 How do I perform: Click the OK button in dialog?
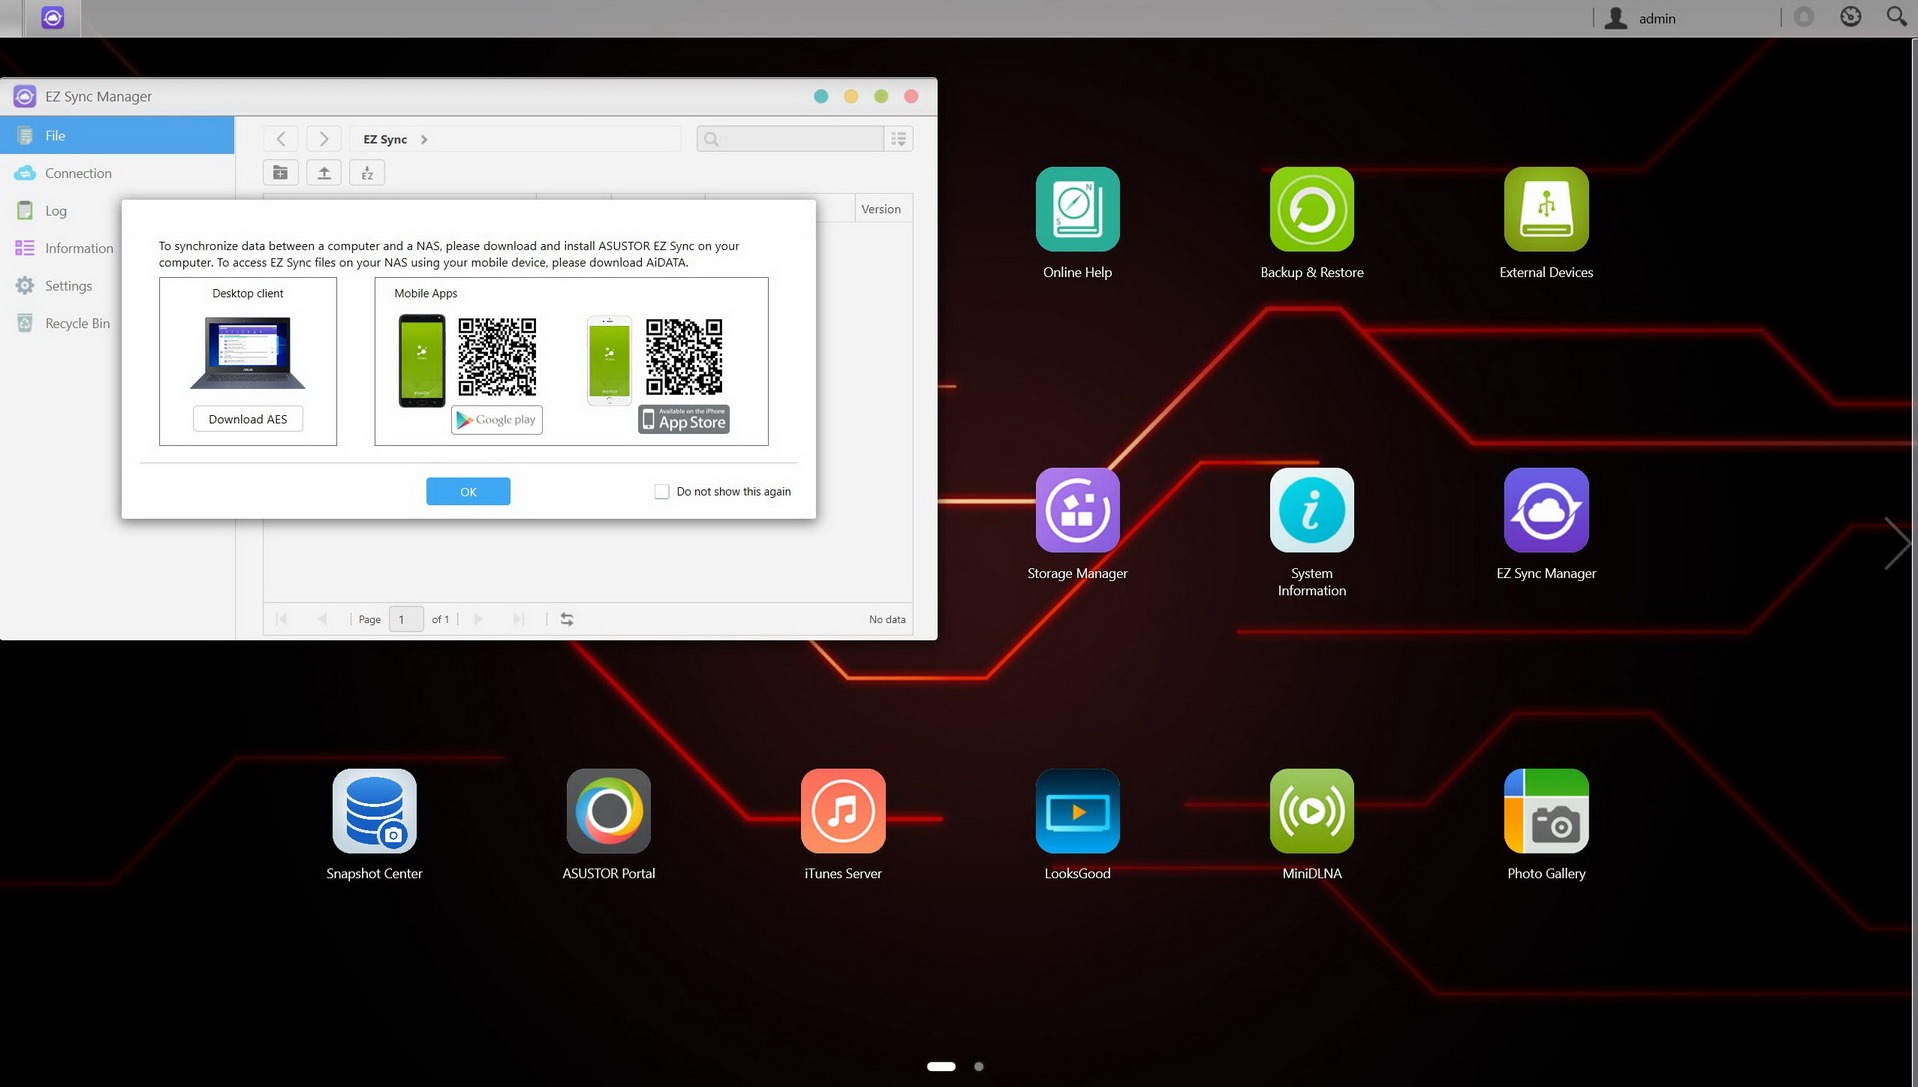tap(468, 491)
